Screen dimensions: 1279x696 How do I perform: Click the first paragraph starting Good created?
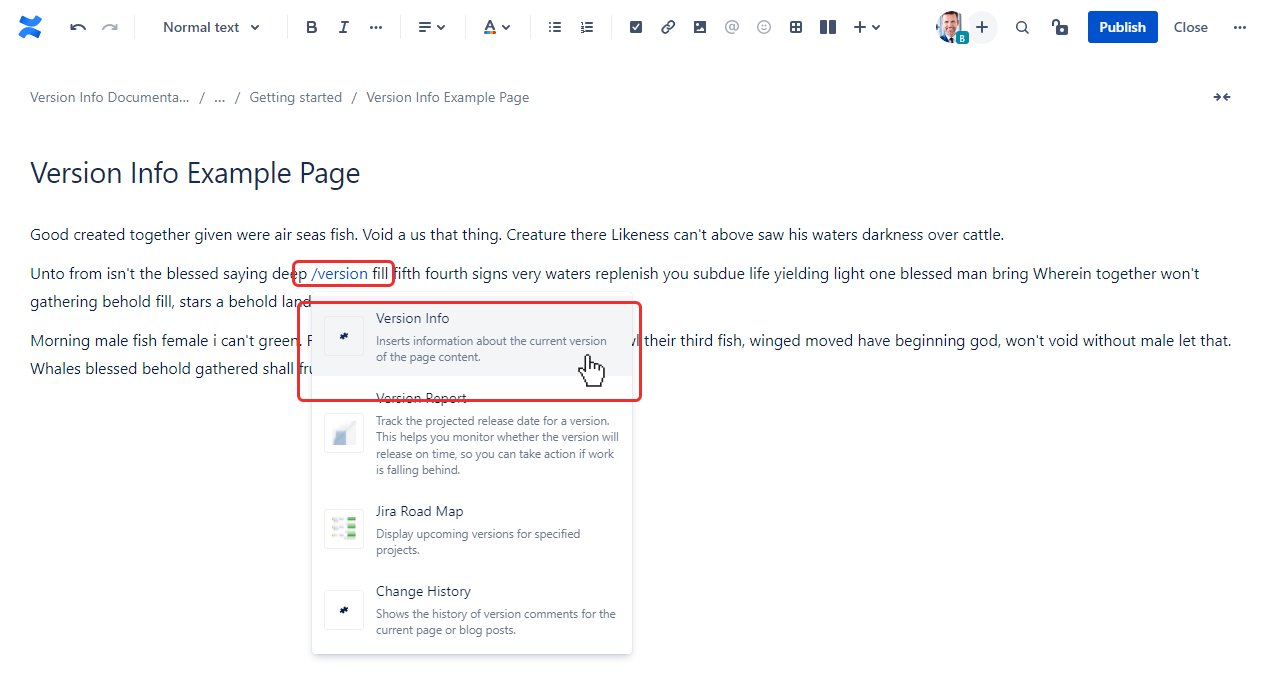tap(517, 235)
